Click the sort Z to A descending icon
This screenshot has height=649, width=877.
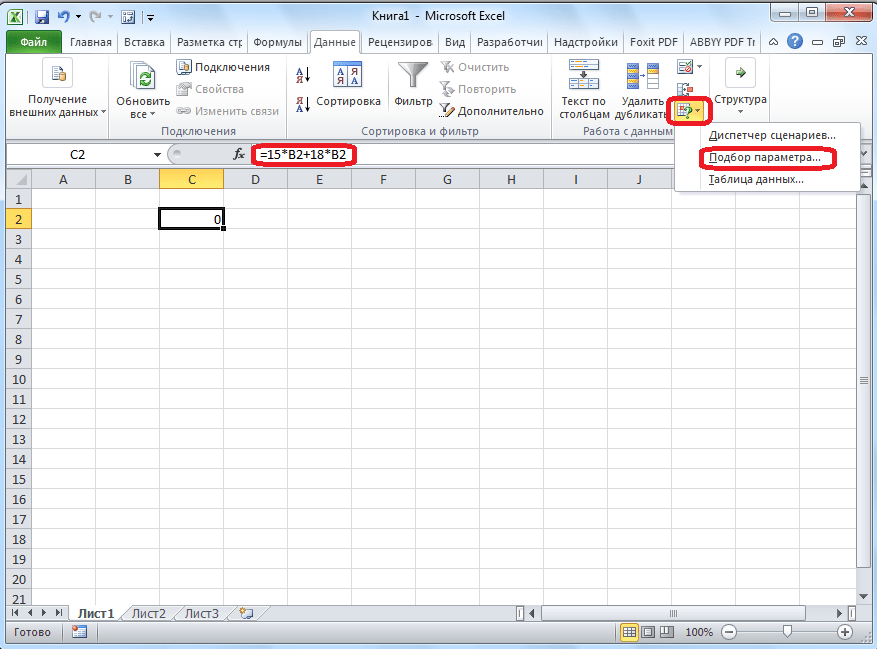tap(303, 104)
